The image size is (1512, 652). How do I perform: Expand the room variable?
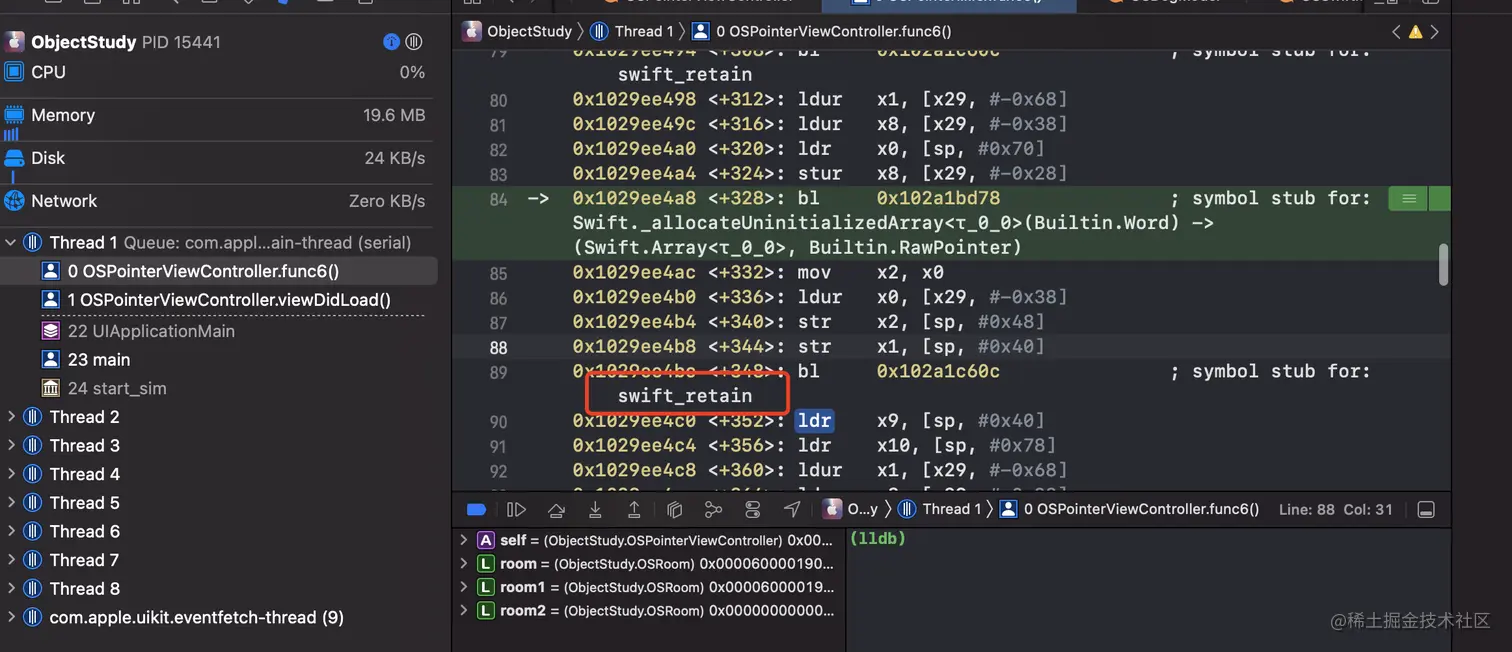click(x=463, y=563)
